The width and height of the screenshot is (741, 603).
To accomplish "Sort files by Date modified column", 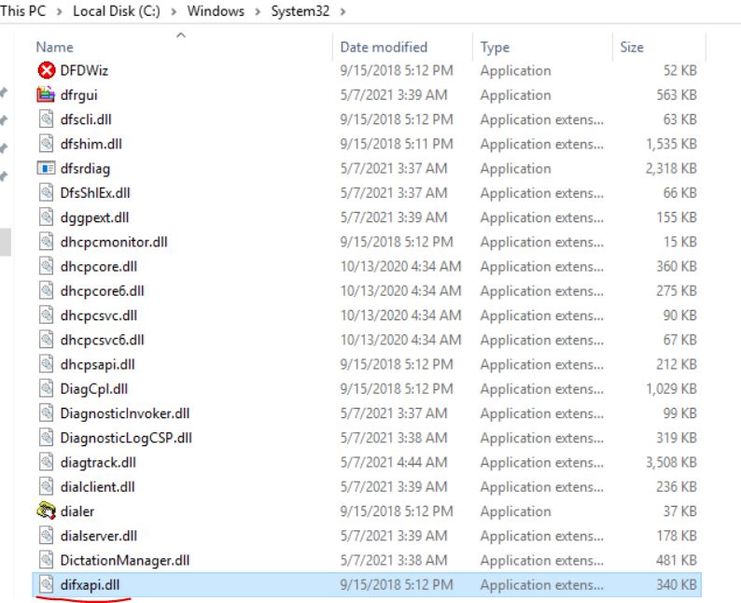I will pos(384,47).
